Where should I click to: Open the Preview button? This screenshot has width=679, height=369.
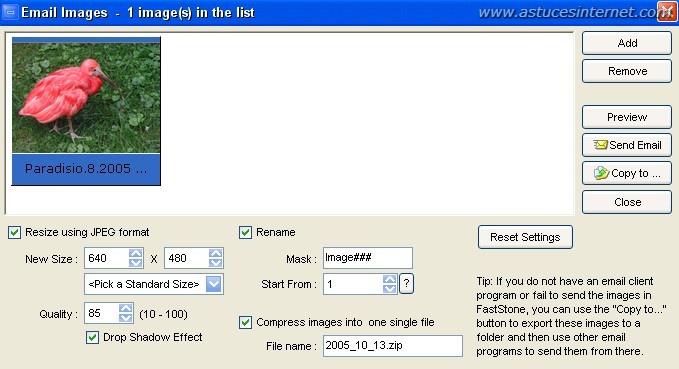pos(627,117)
